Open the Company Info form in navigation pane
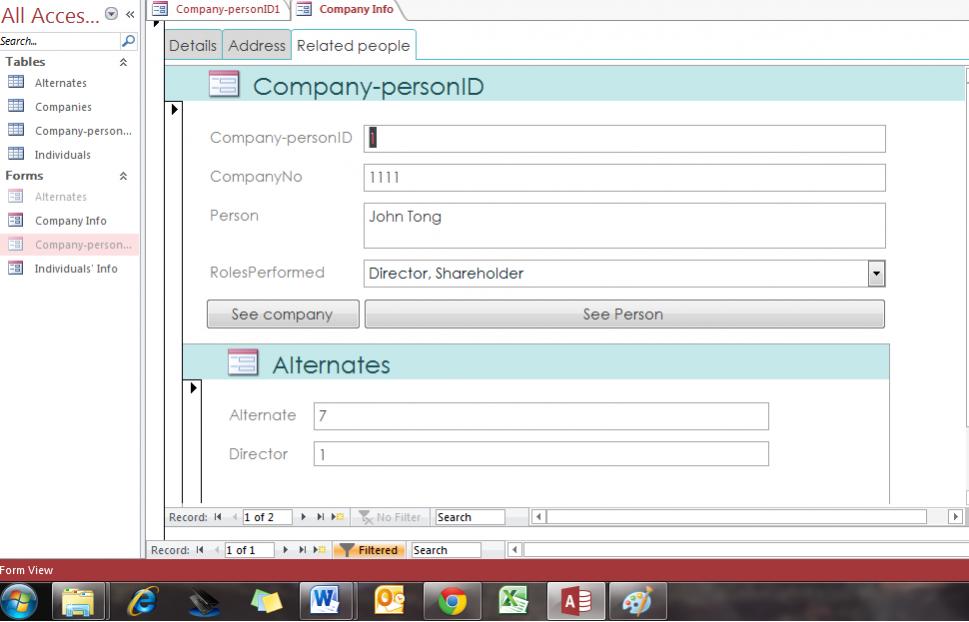969x622 pixels. pos(70,221)
